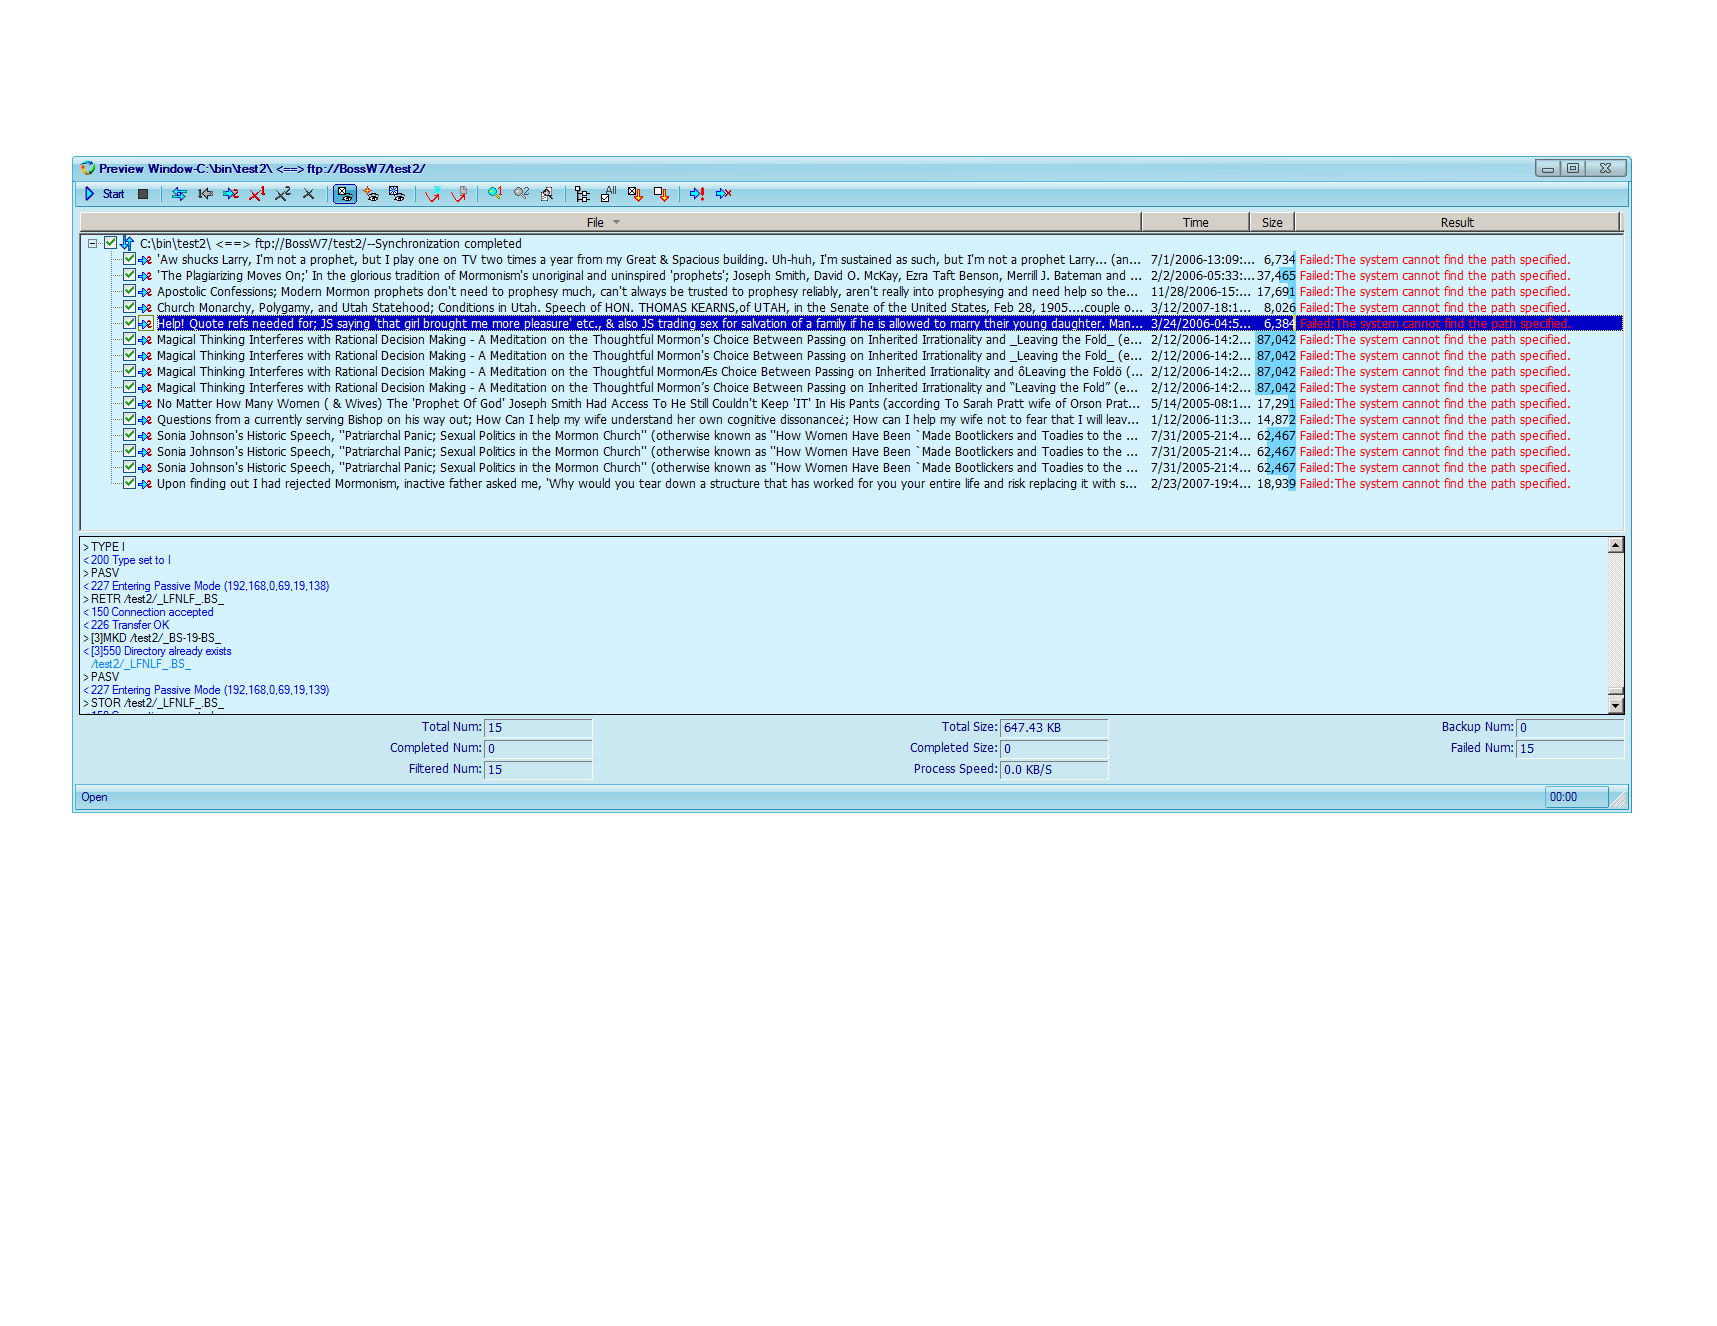Sort by the Size column header

(x=1272, y=222)
